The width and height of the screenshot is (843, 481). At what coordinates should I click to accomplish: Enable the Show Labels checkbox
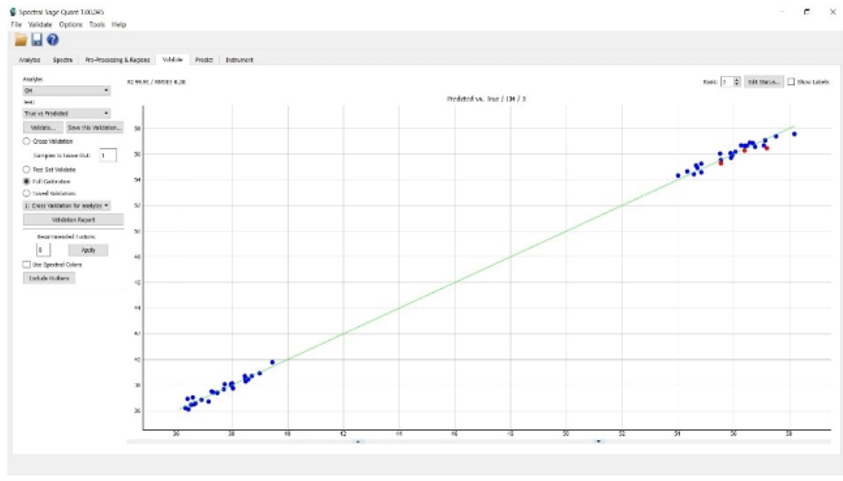click(x=791, y=82)
